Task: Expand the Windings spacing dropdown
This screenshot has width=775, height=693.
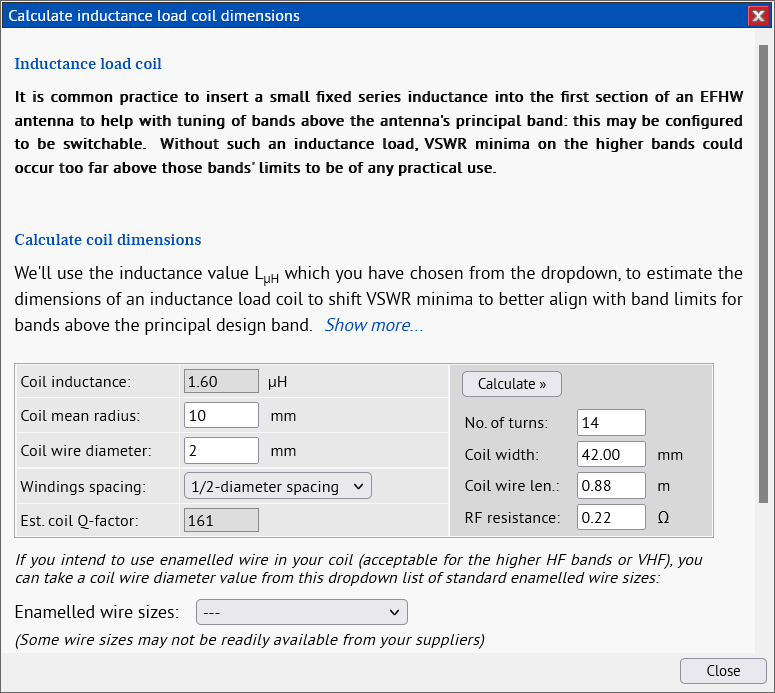Action: (x=278, y=486)
